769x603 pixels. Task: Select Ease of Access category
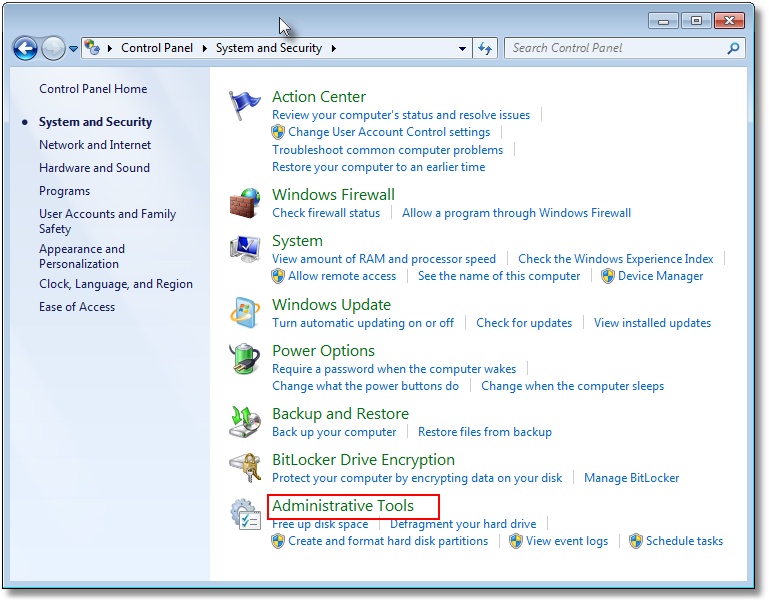pyautogui.click(x=77, y=307)
